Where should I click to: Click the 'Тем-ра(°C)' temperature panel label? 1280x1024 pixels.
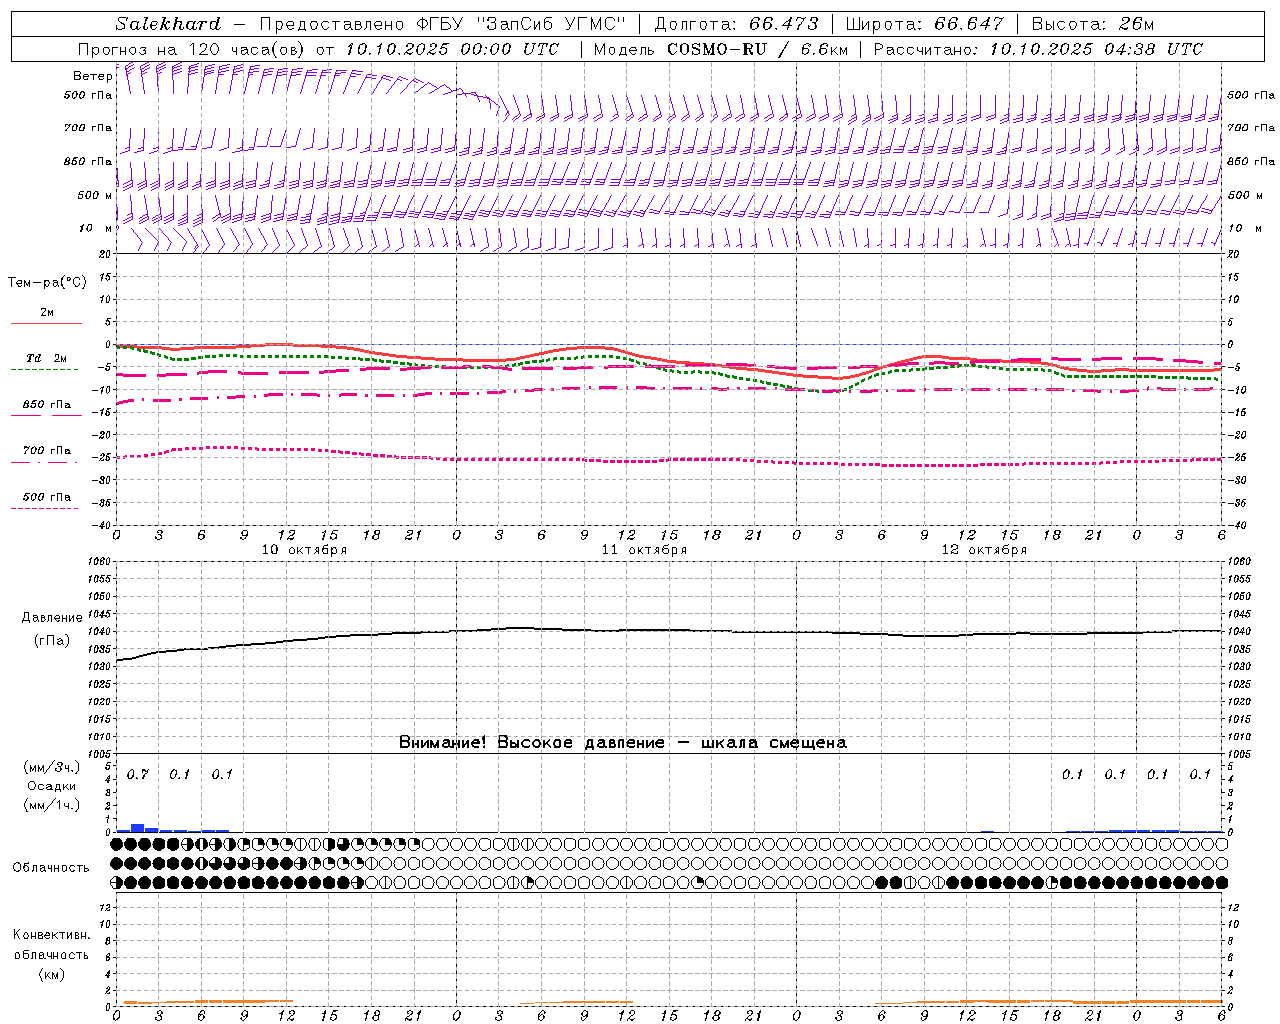[47, 283]
